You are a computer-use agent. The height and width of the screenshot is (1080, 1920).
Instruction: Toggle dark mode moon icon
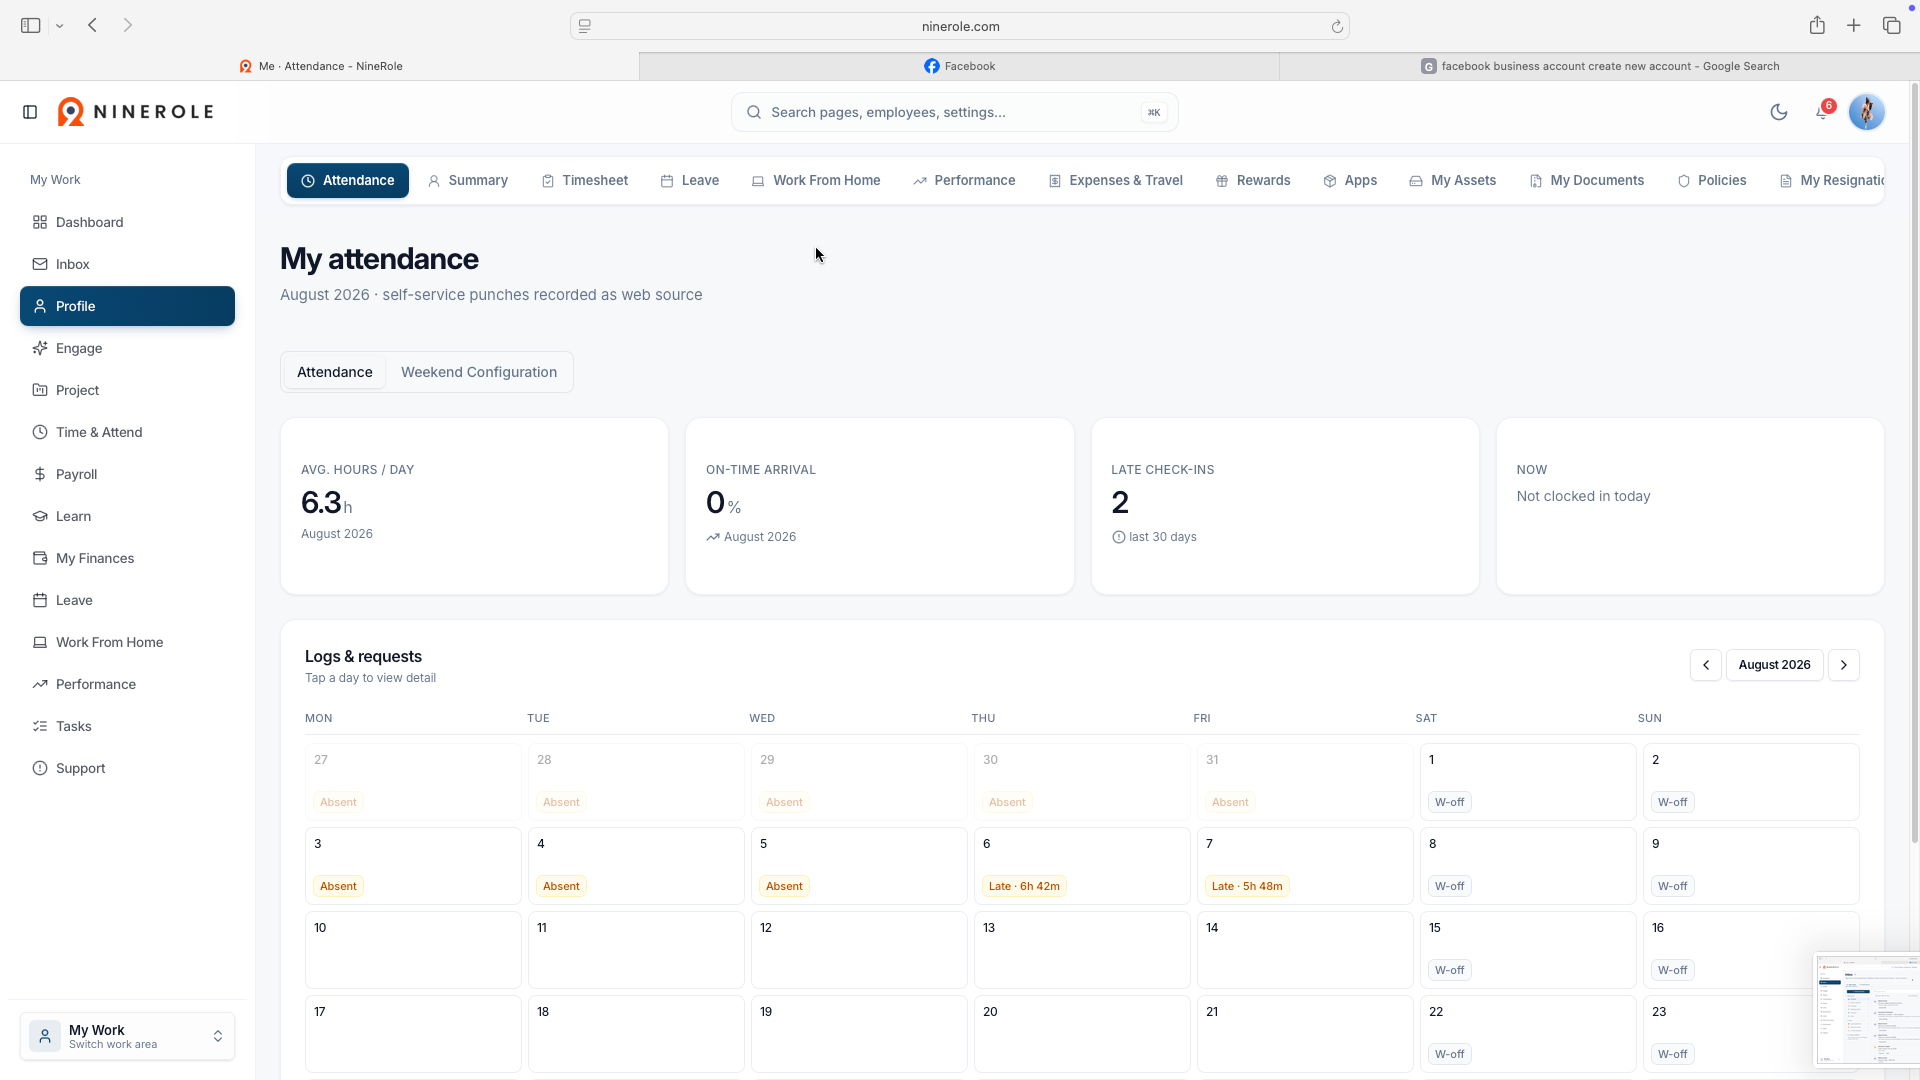pyautogui.click(x=1778, y=112)
